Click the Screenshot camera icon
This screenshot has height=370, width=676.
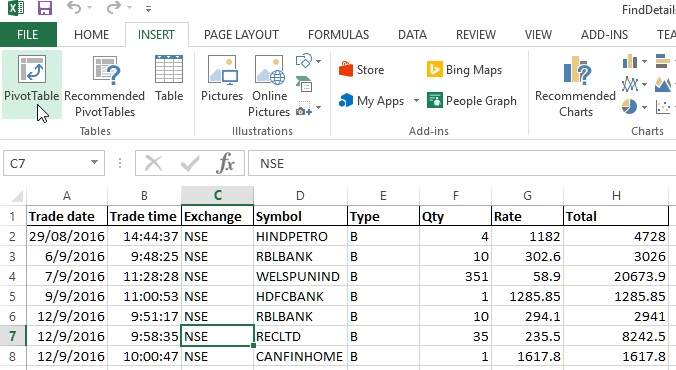(x=304, y=108)
